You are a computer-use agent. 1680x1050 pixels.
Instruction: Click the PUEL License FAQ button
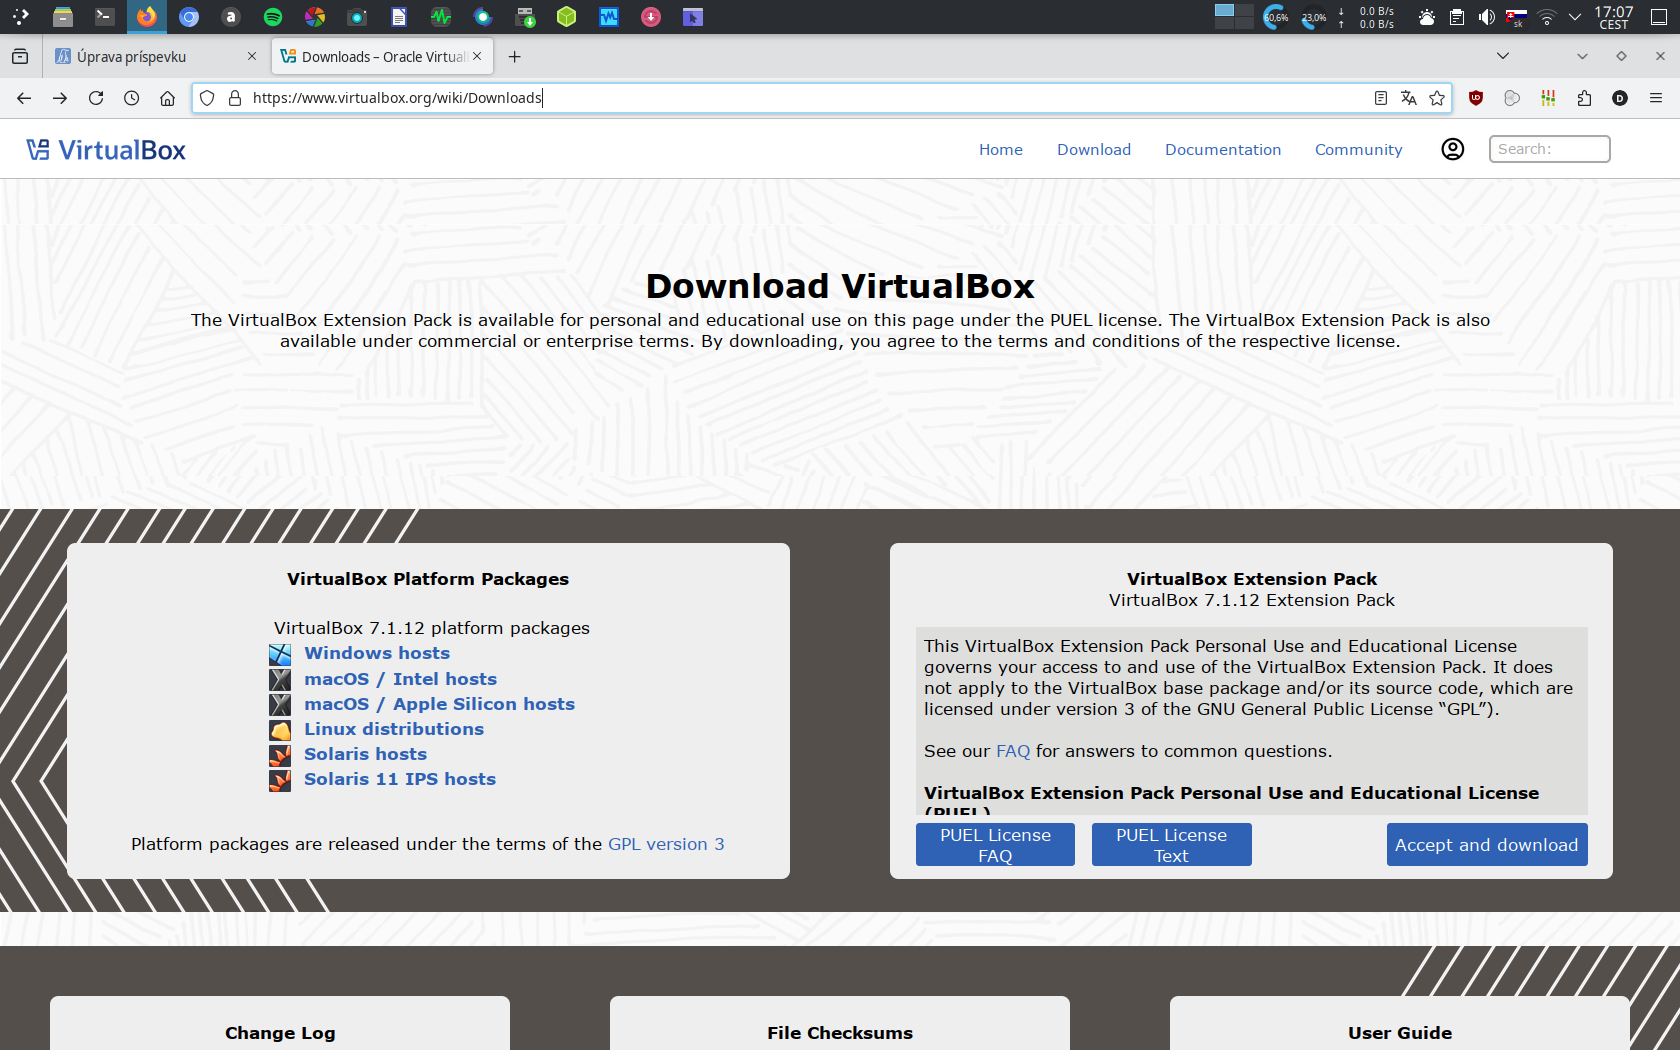click(x=995, y=845)
